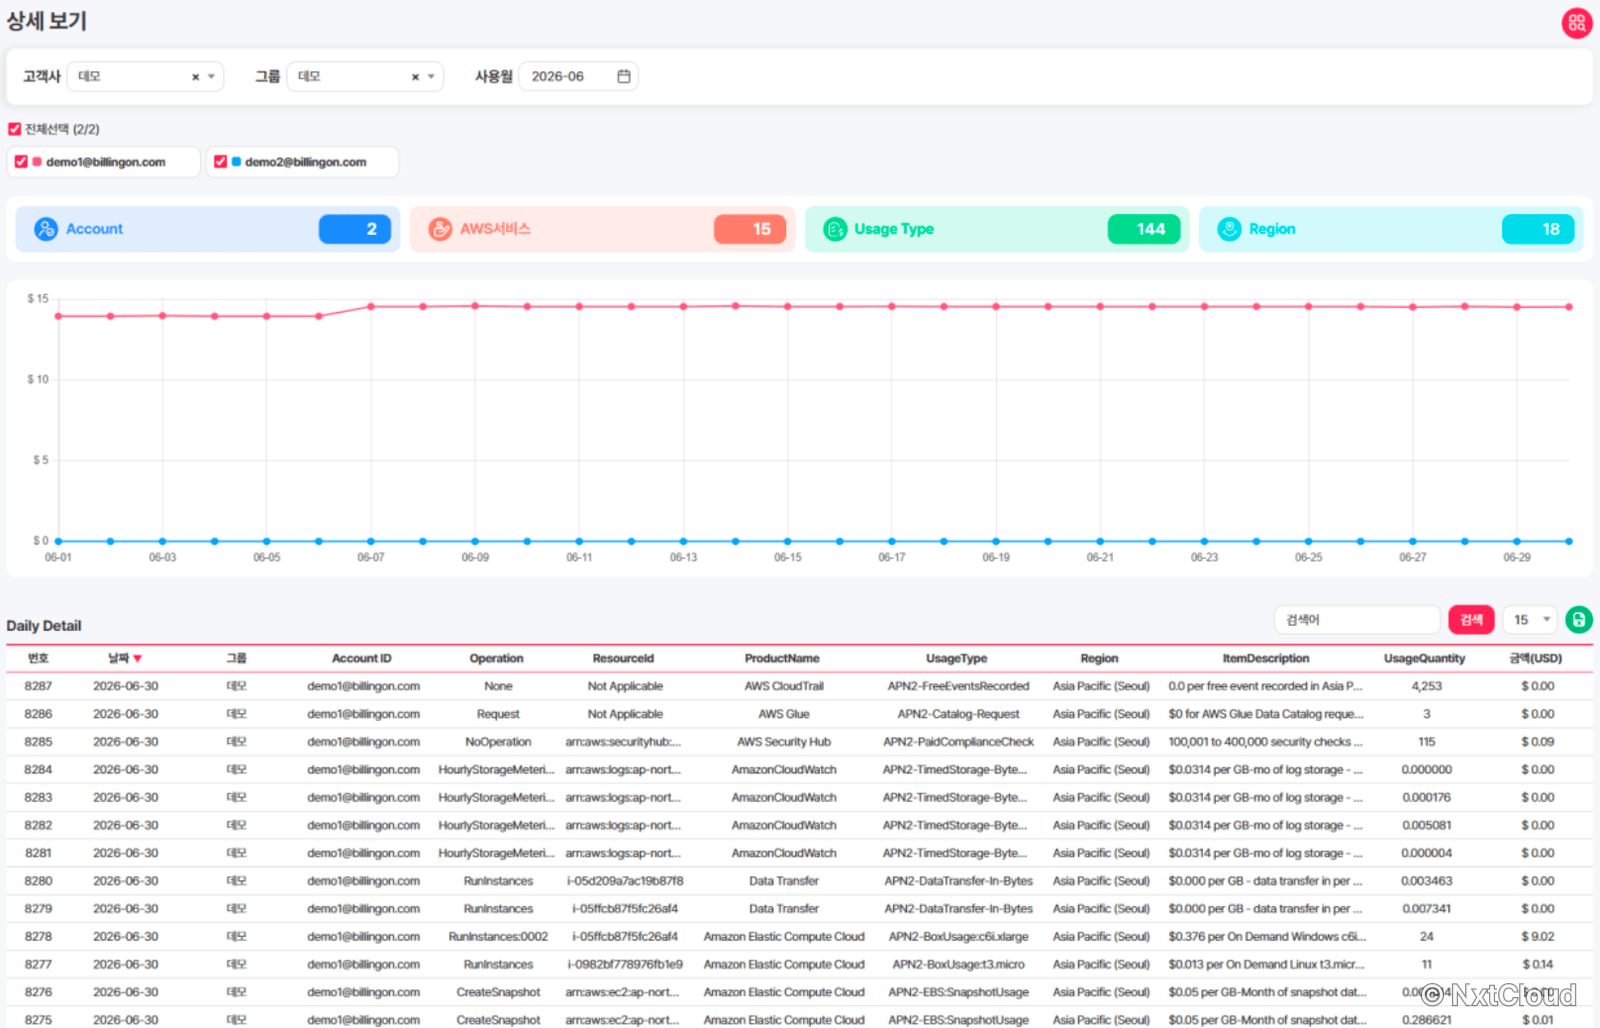The width and height of the screenshot is (1600, 1028).
Task: Uncheck the demo1@billingon.com account checkbox
Action: click(21, 162)
